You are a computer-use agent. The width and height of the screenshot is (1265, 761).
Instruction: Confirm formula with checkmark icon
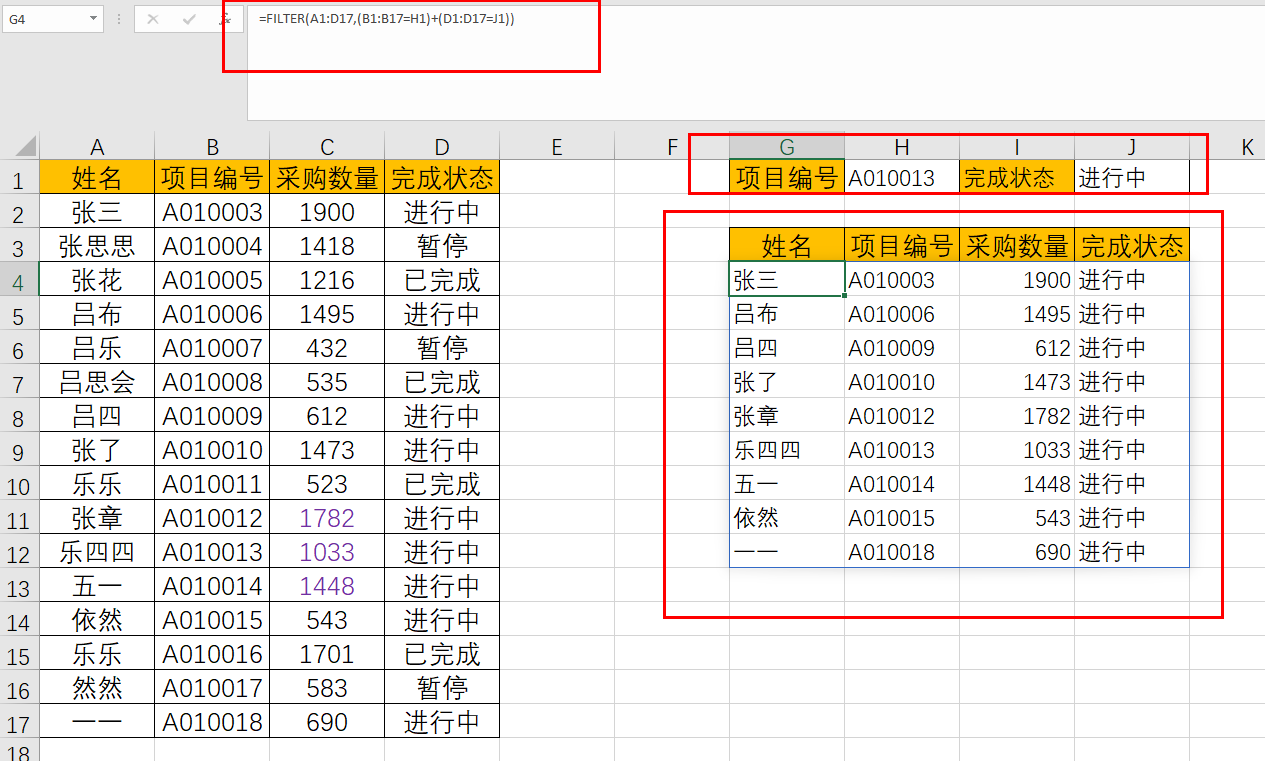click(189, 19)
